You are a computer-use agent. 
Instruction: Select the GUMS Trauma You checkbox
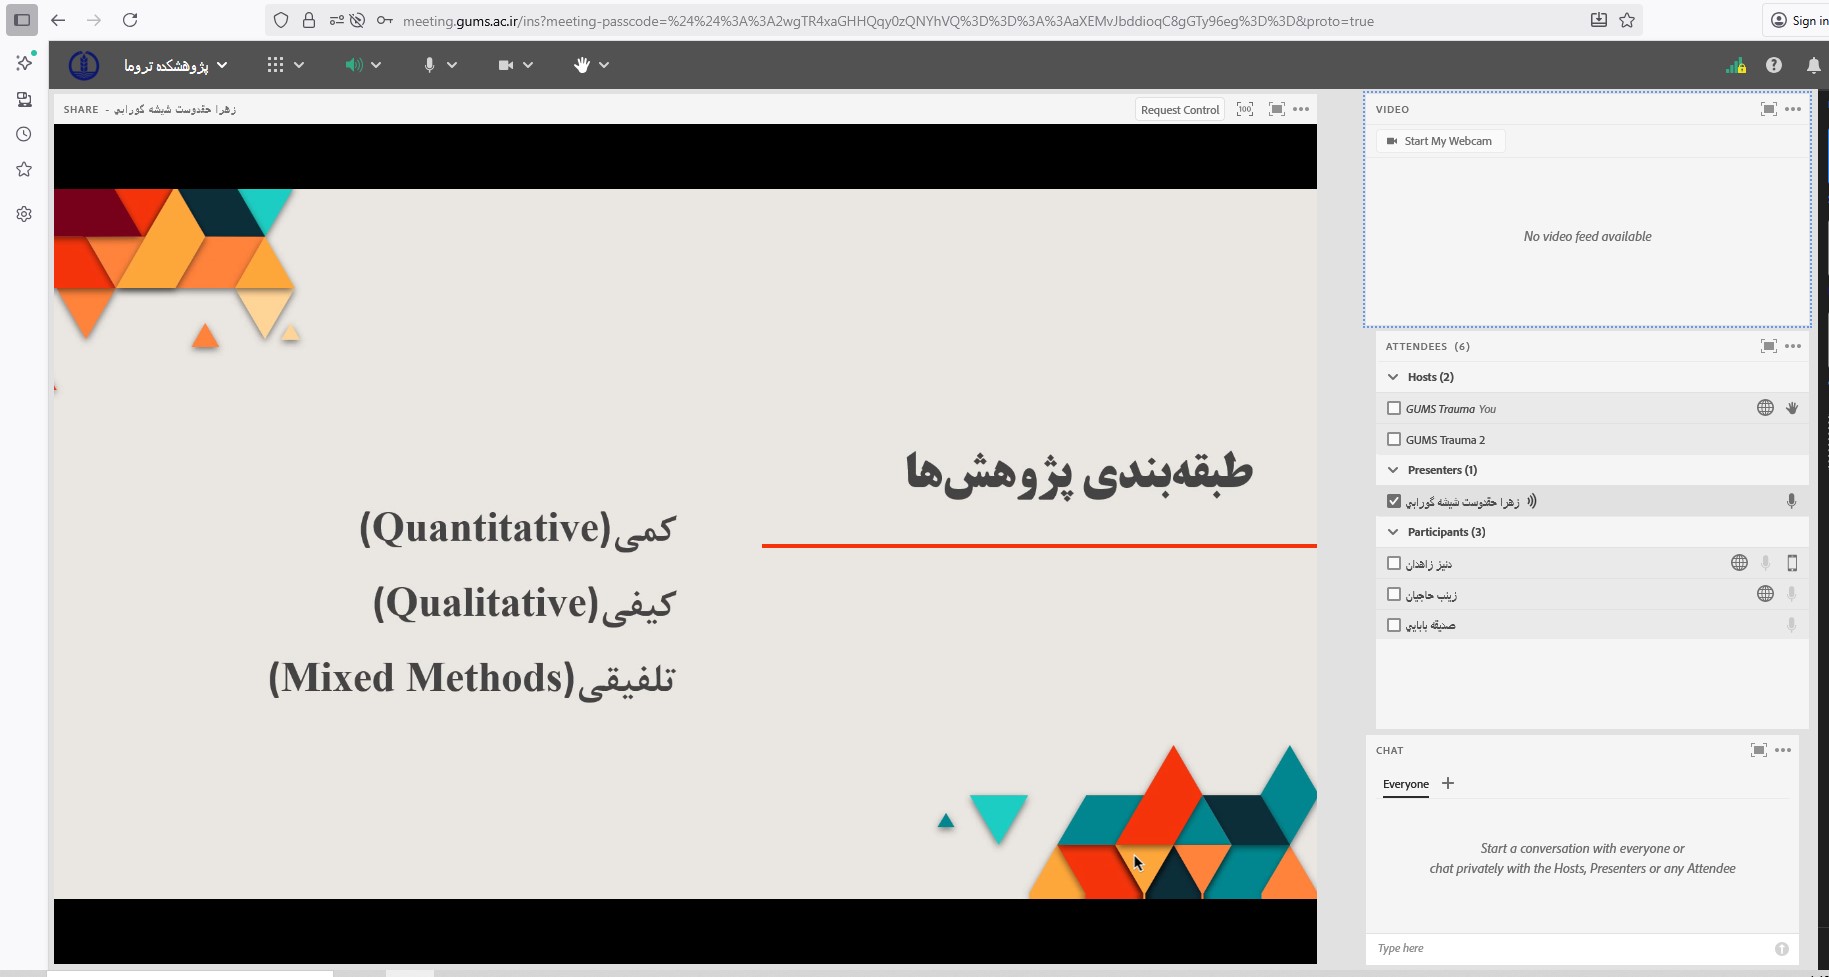pos(1394,408)
